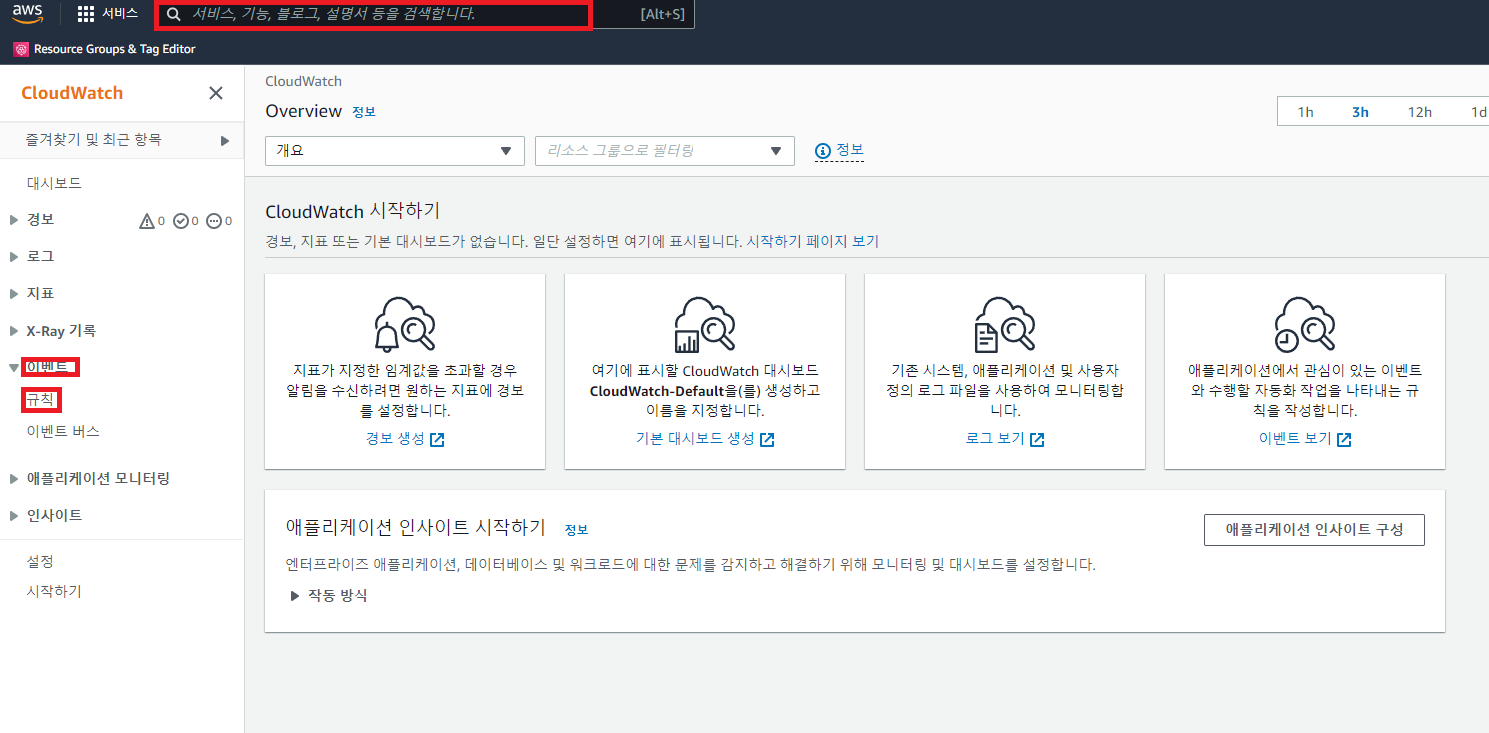Click the CloudWatch breadcrumb

click(x=303, y=81)
